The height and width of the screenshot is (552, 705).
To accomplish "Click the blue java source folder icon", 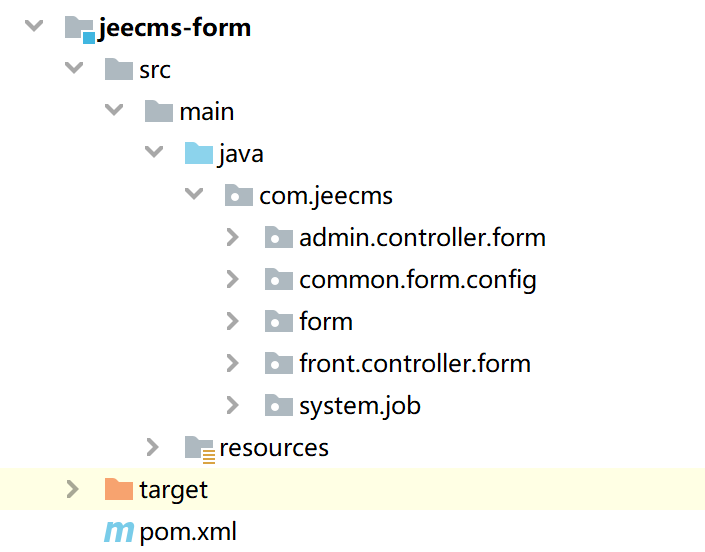I will 199,154.
